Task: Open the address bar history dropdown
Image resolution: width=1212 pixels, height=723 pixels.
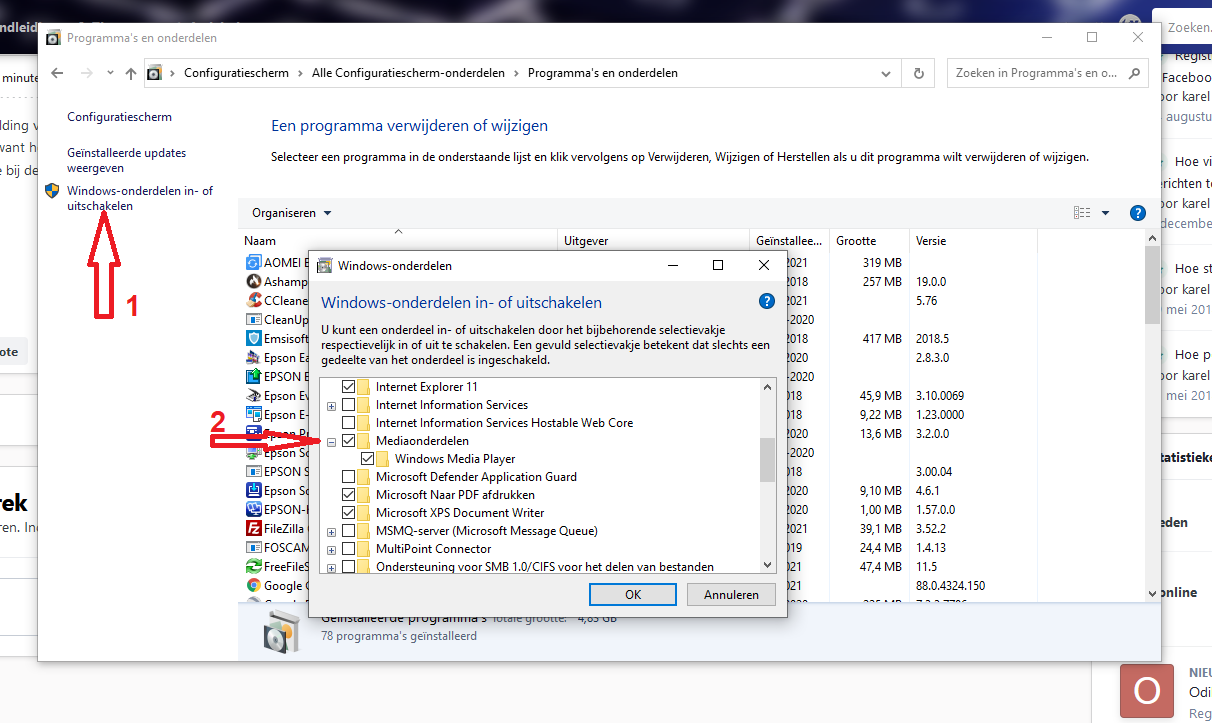Action: click(885, 73)
